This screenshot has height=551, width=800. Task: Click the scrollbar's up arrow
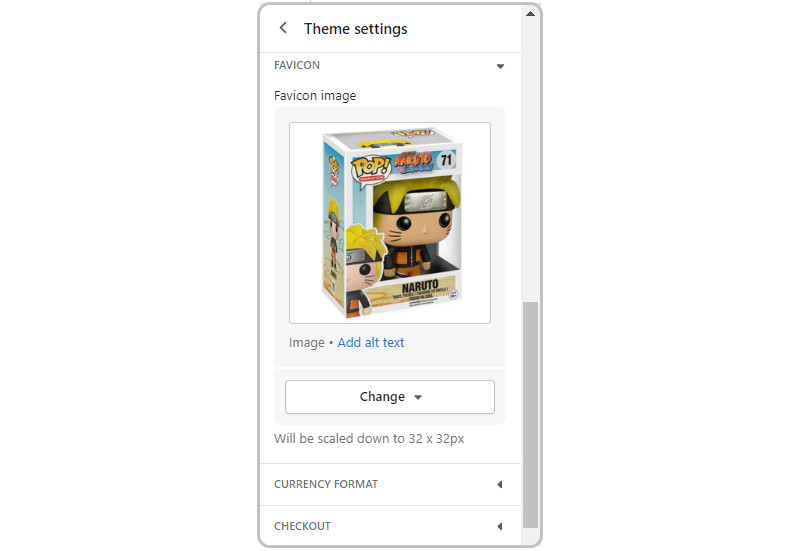pos(530,14)
